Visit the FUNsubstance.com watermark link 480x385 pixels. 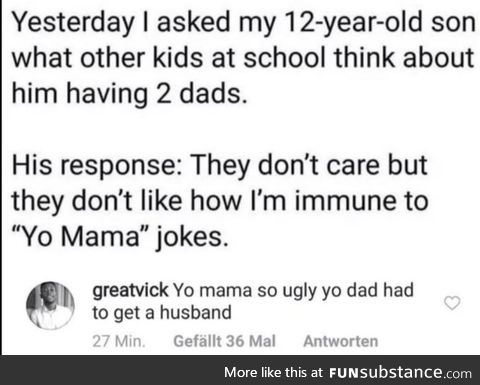[400, 372]
